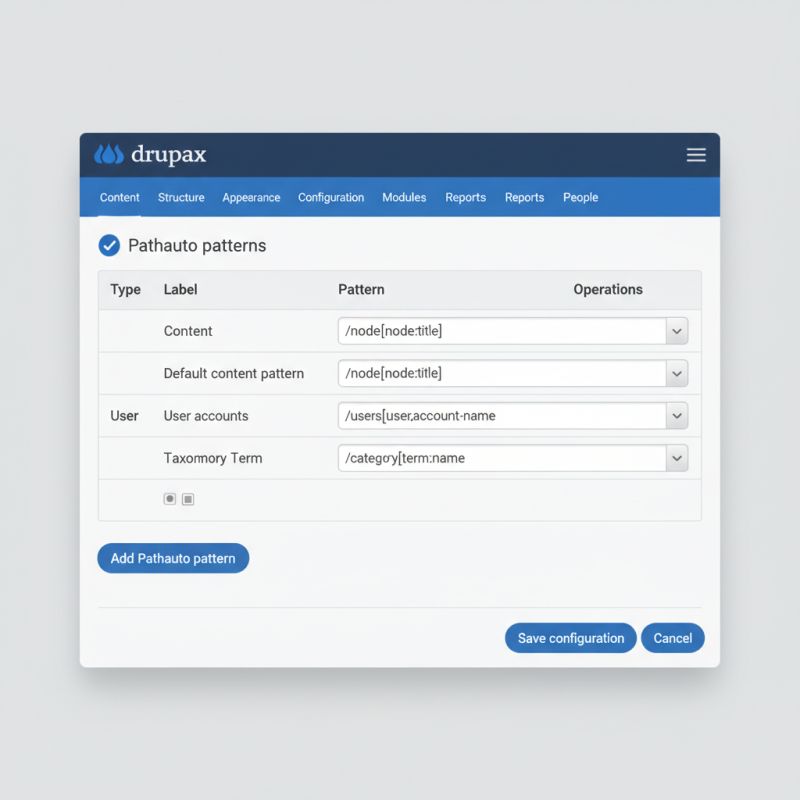800x800 pixels.
Task: Click the Cancel button
Action: [672, 638]
